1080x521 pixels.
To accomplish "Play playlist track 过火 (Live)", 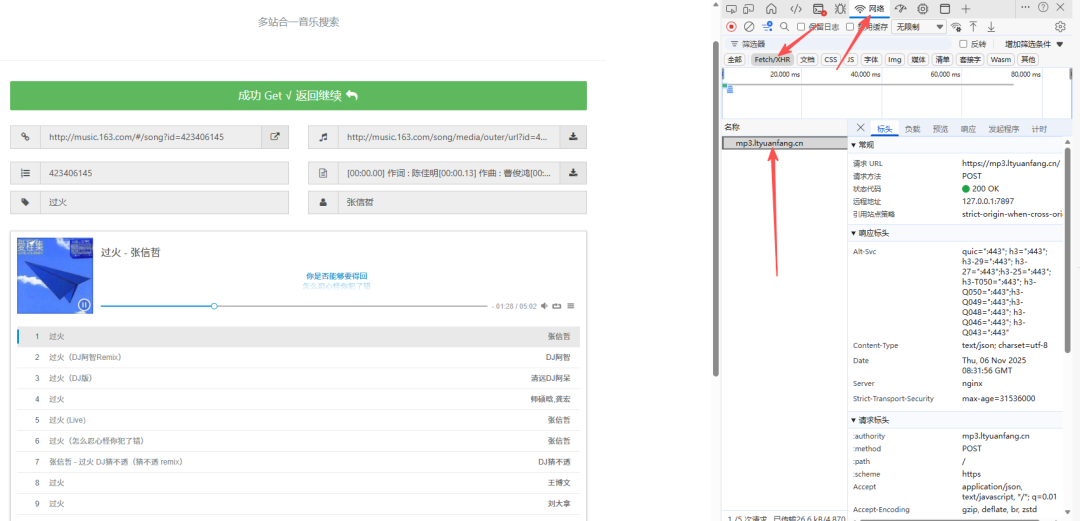I will 298,420.
